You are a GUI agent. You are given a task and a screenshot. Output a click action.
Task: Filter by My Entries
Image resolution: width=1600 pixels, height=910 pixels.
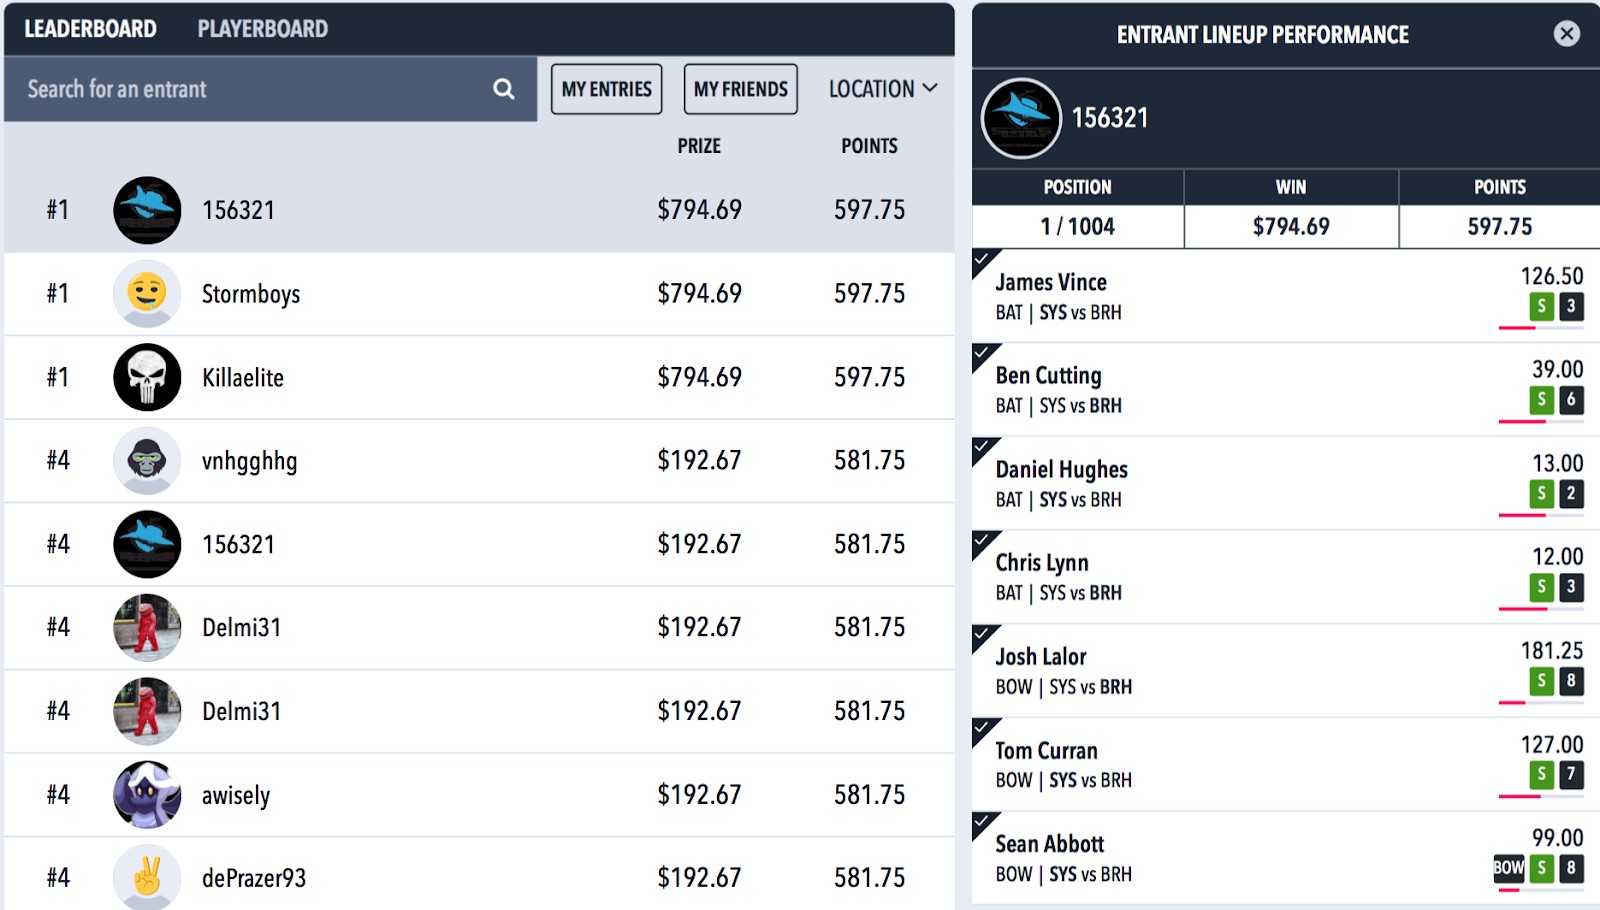[607, 89]
